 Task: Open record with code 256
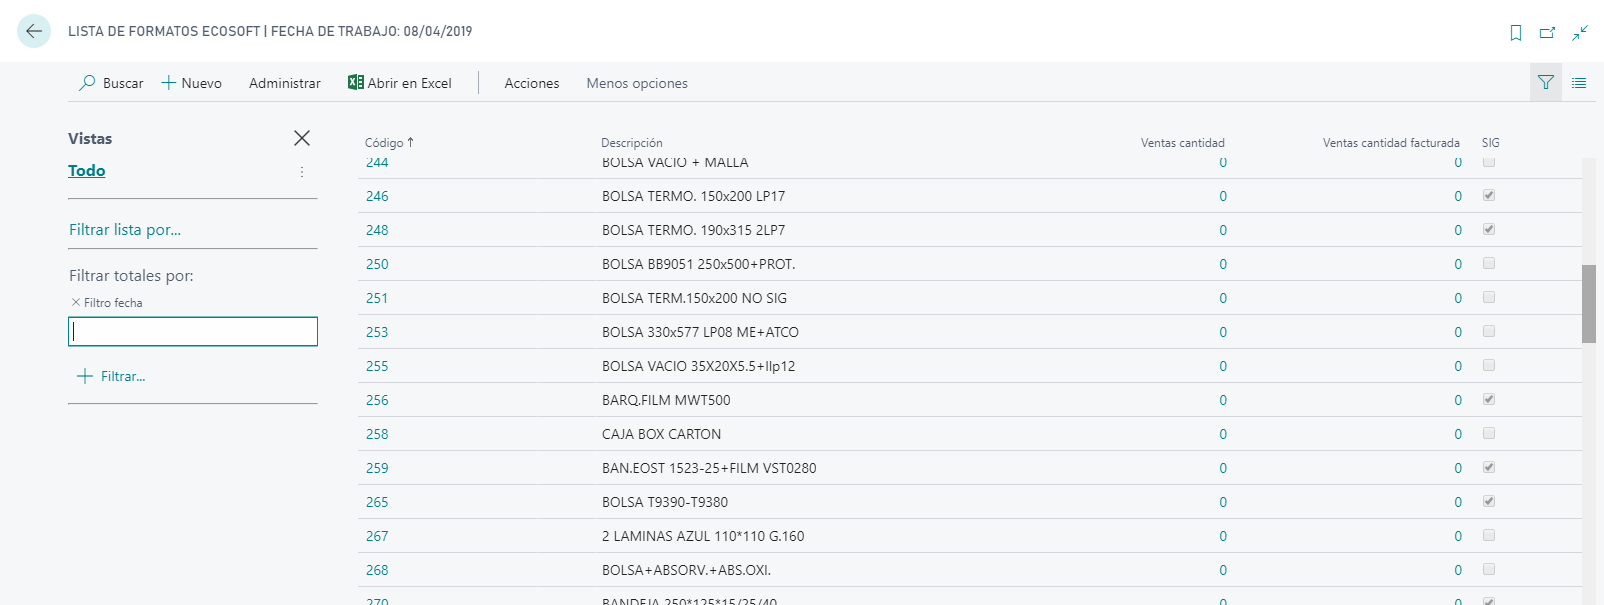click(377, 400)
